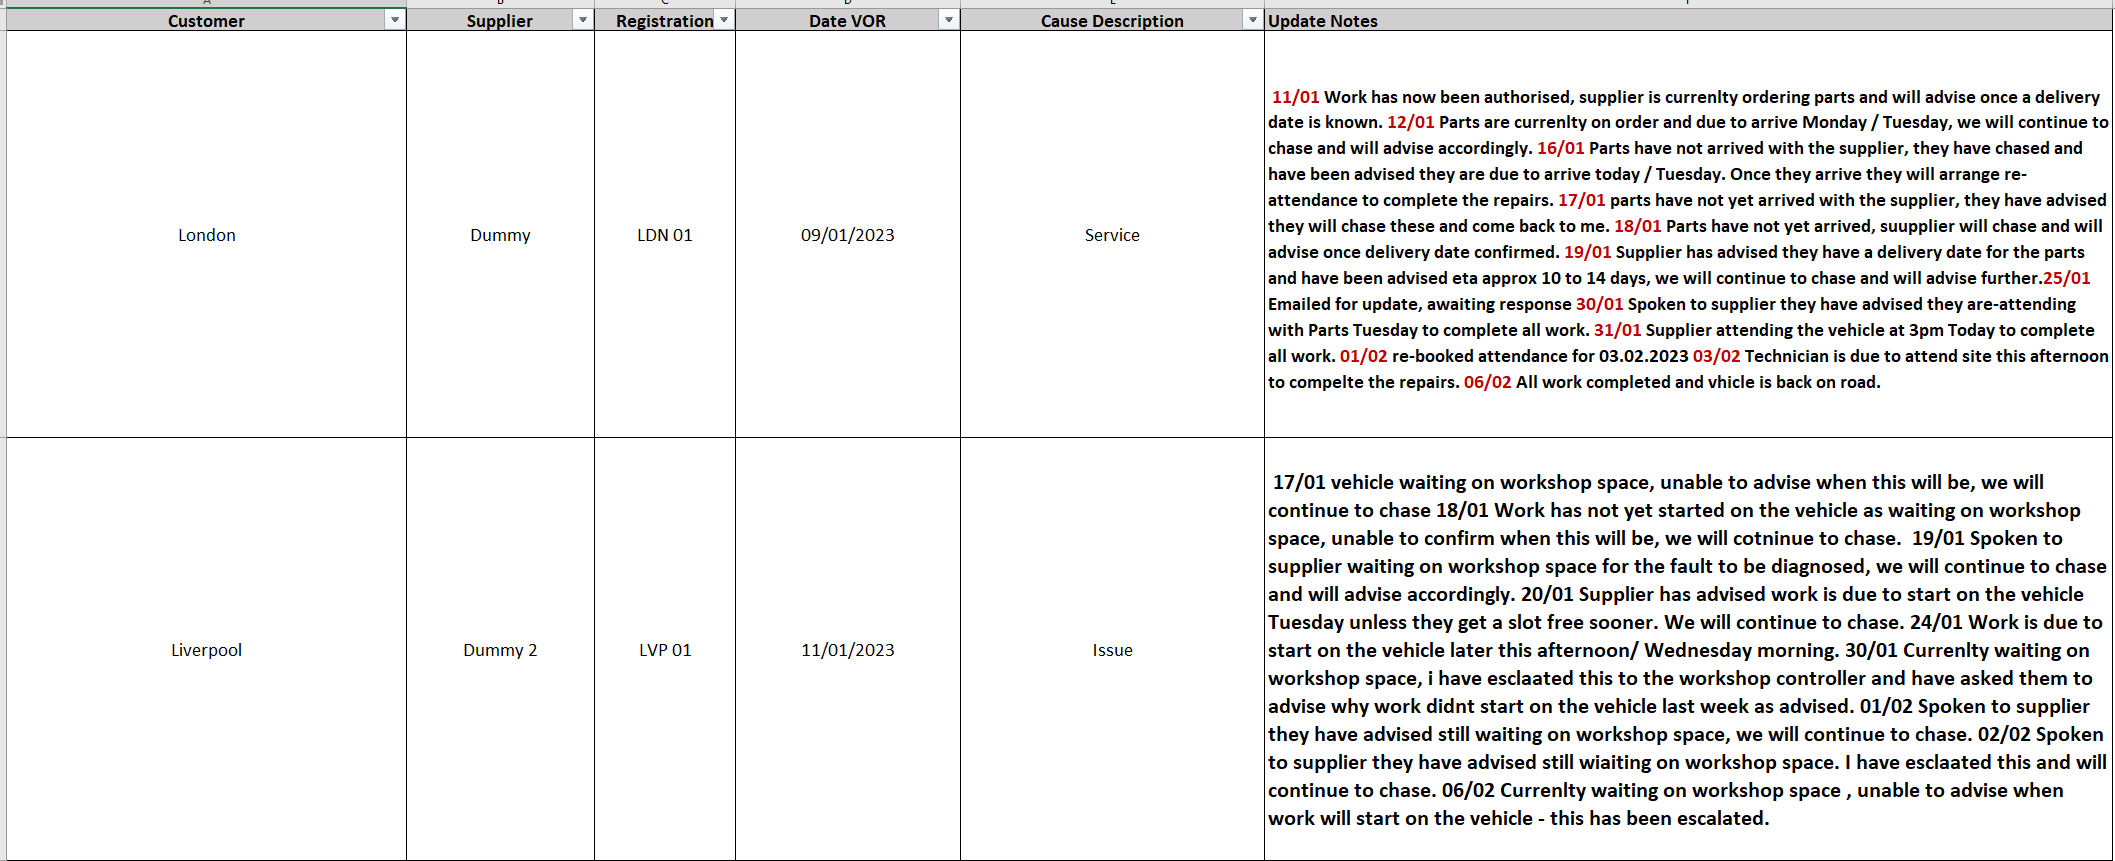Viewport: 2115px width, 861px height.
Task: Open the Supplier column filter dropdown
Action: 583,20
